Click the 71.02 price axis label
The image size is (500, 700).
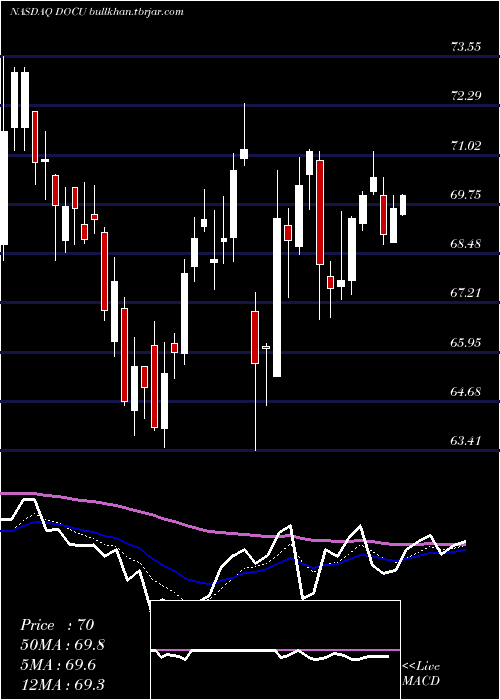click(x=466, y=145)
